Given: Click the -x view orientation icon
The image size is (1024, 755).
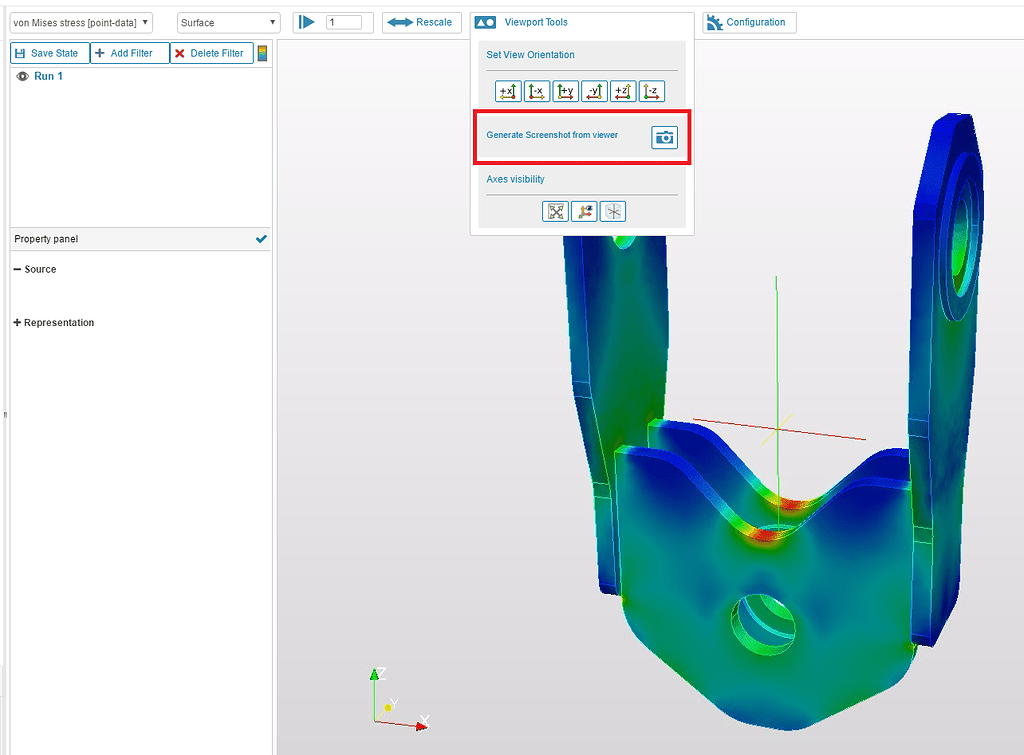Looking at the screenshot, I should [x=536, y=91].
